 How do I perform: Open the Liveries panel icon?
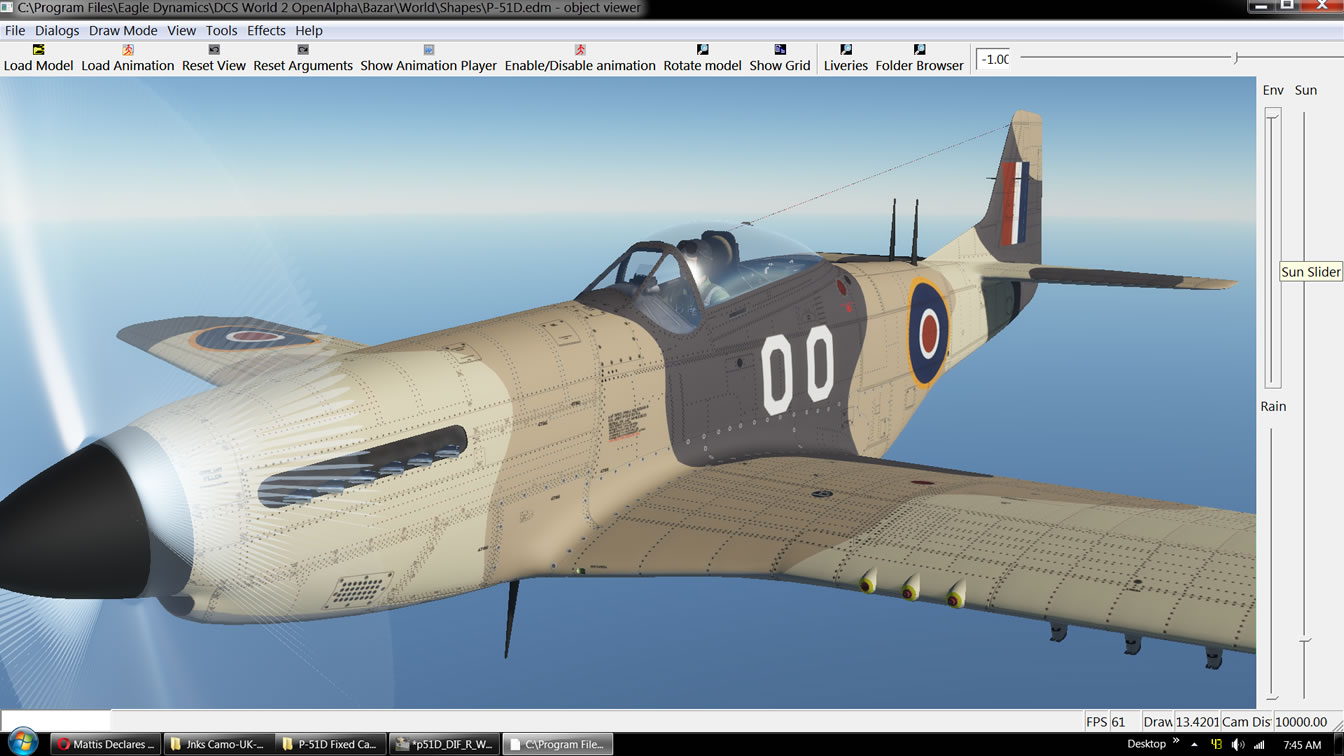846,50
